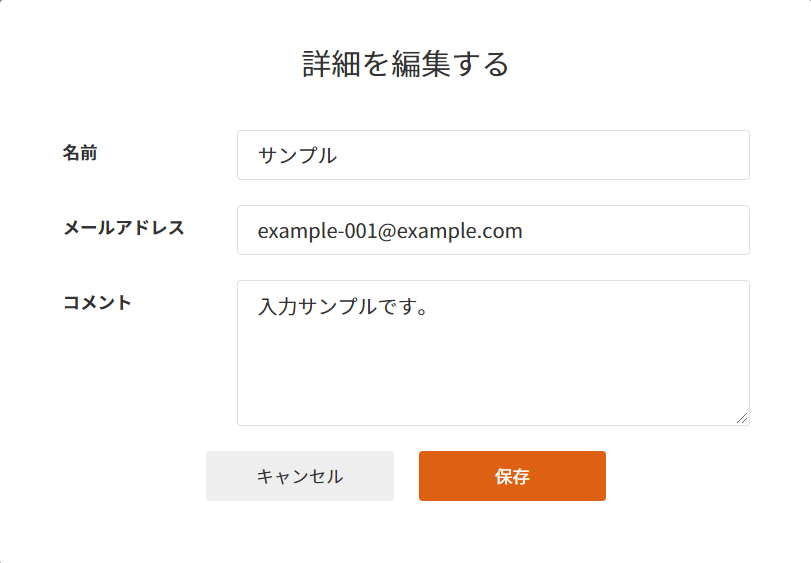Viewport: 811px width, 563px height.
Task: Click the サンプル text in name field
Action: [297, 156]
